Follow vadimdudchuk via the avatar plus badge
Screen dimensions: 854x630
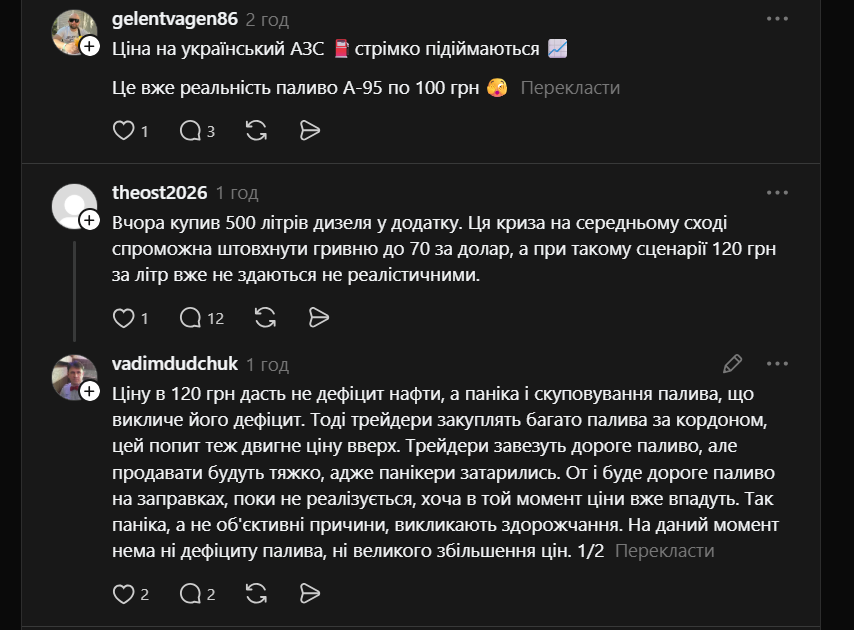(x=90, y=391)
